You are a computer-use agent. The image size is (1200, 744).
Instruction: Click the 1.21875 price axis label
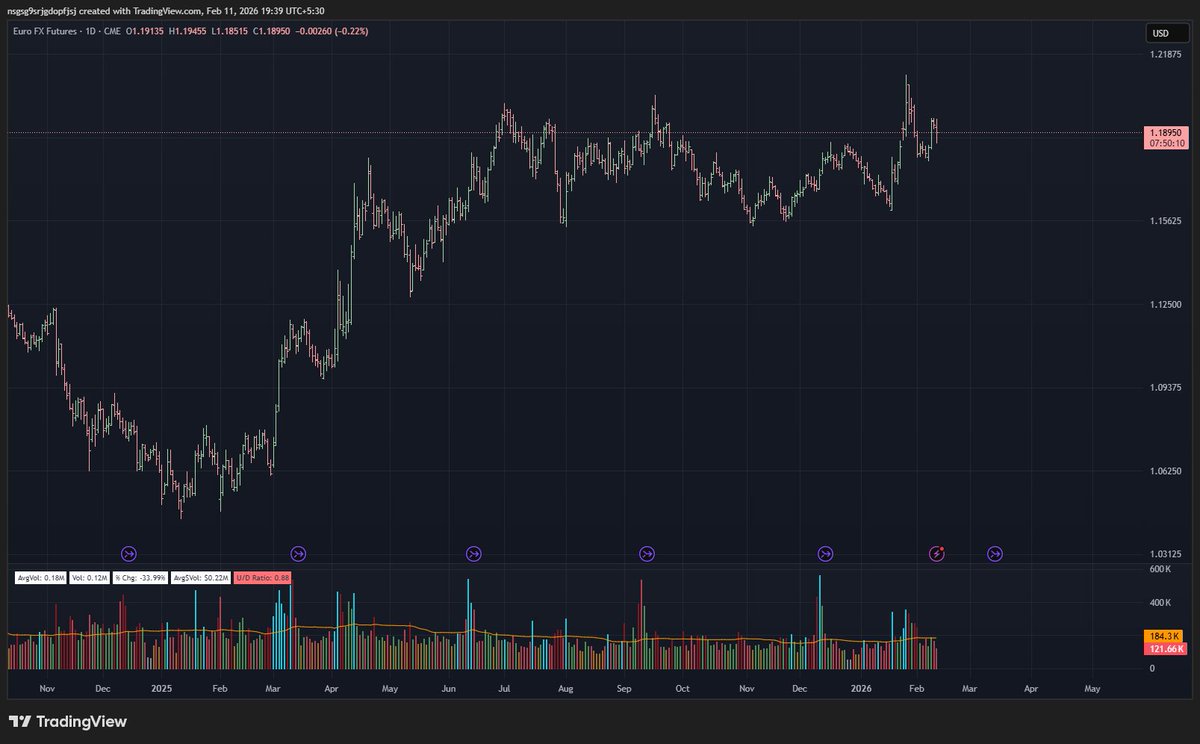(1164, 54)
